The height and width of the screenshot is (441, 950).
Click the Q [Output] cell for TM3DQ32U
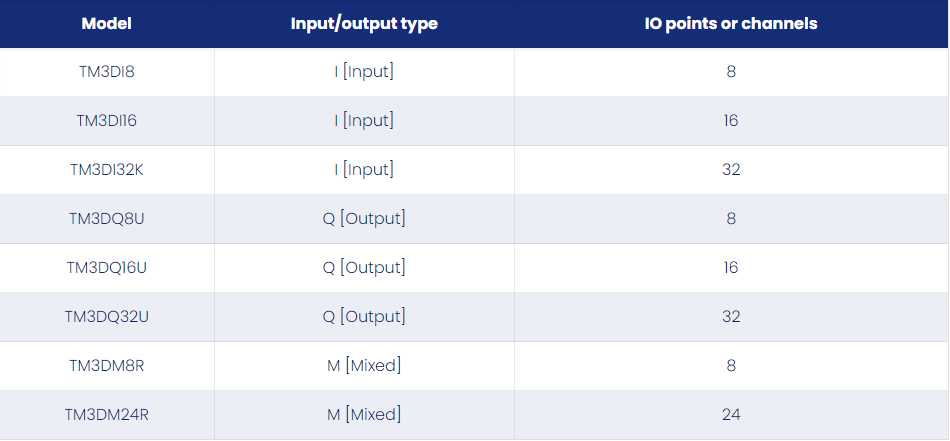pyautogui.click(x=364, y=317)
